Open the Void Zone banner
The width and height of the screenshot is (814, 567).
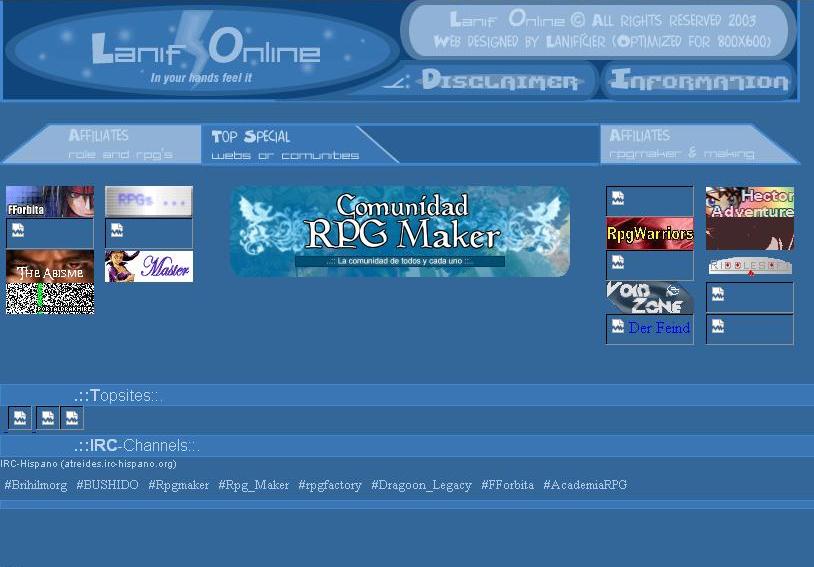(650, 298)
